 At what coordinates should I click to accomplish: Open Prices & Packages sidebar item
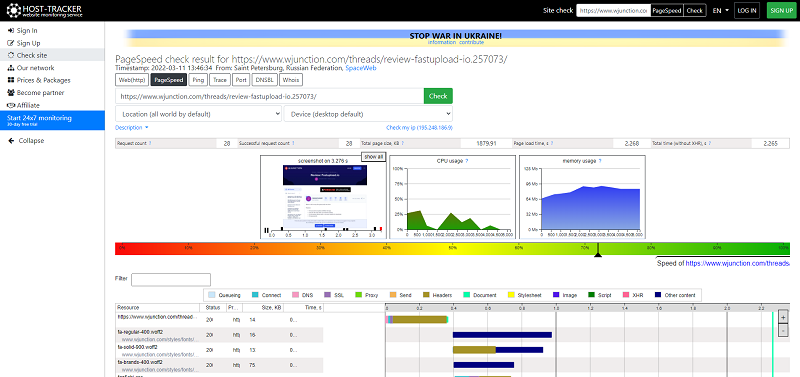(x=39, y=80)
